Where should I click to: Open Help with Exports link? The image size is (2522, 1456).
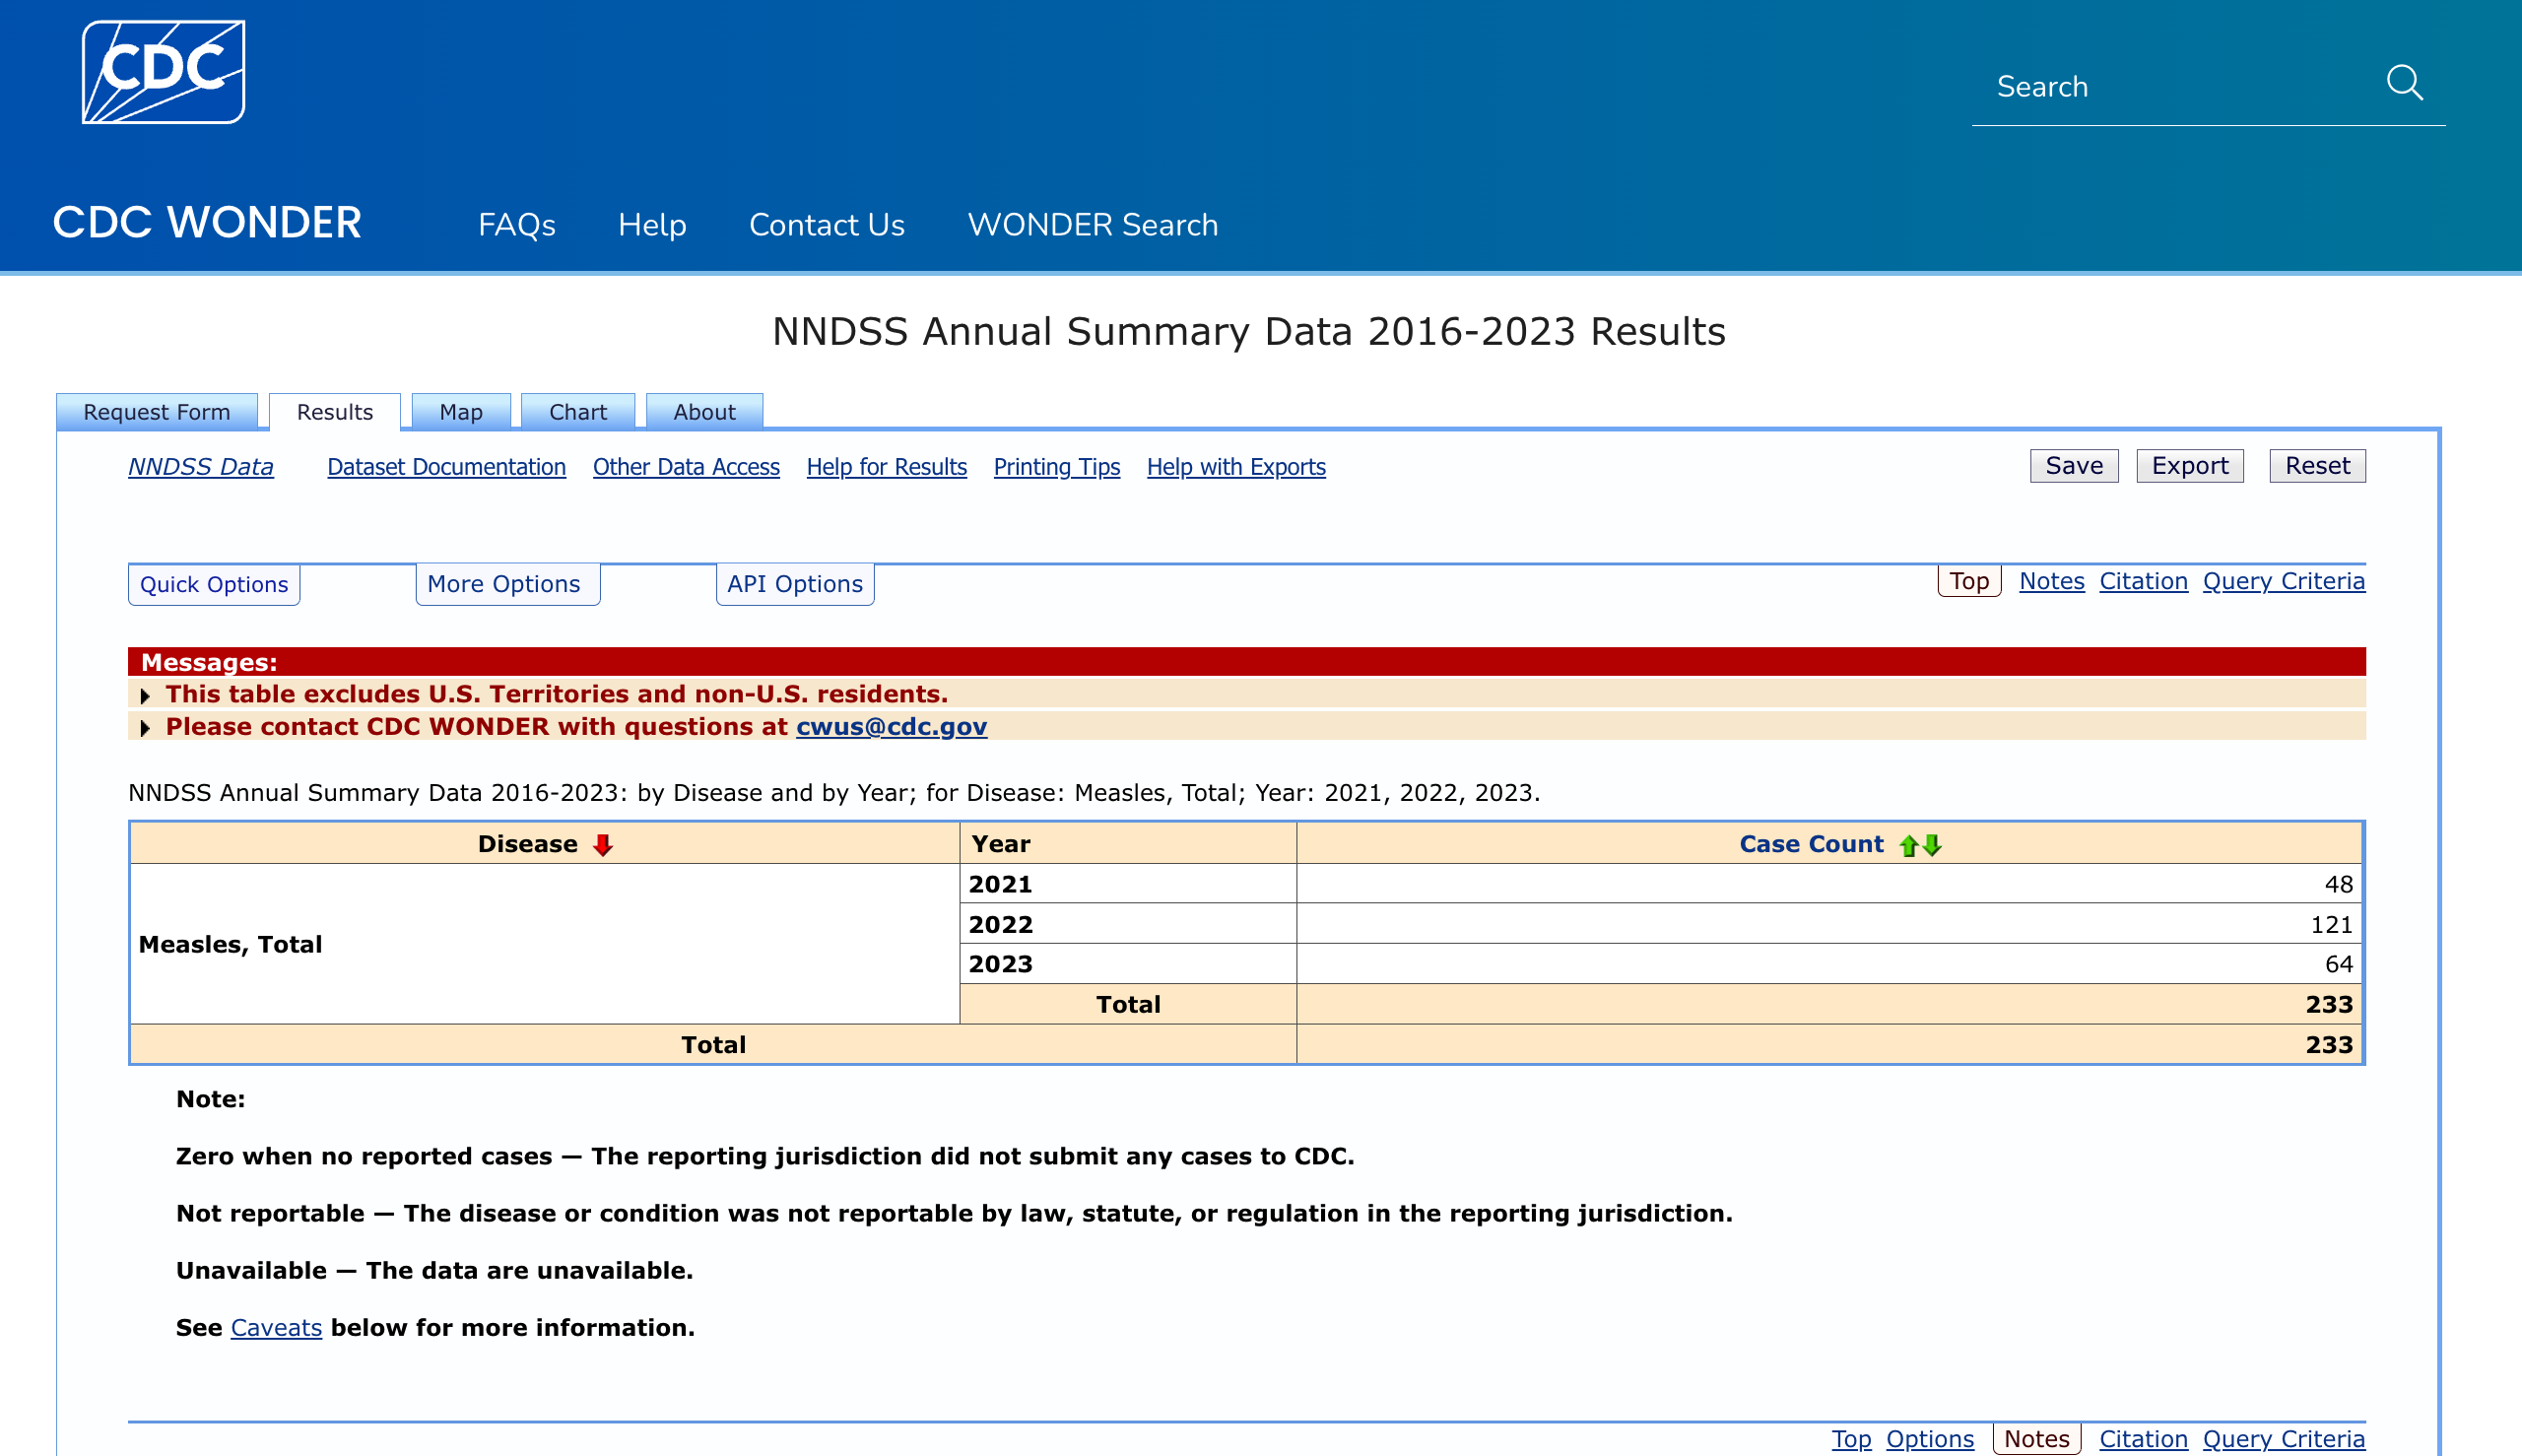click(x=1236, y=467)
